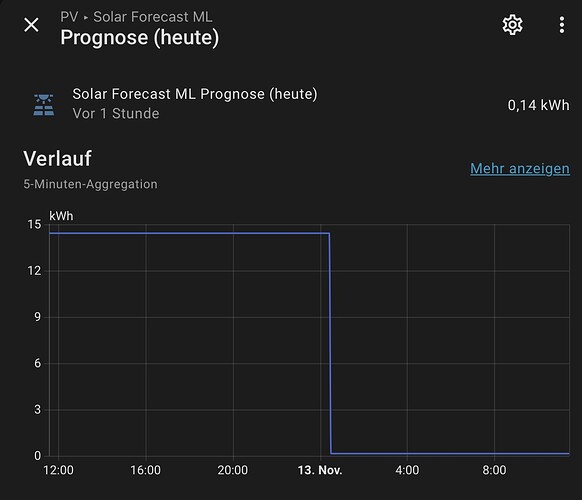Click the Verlauf section heading
Viewport: 582px width, 500px height.
tap(58, 159)
